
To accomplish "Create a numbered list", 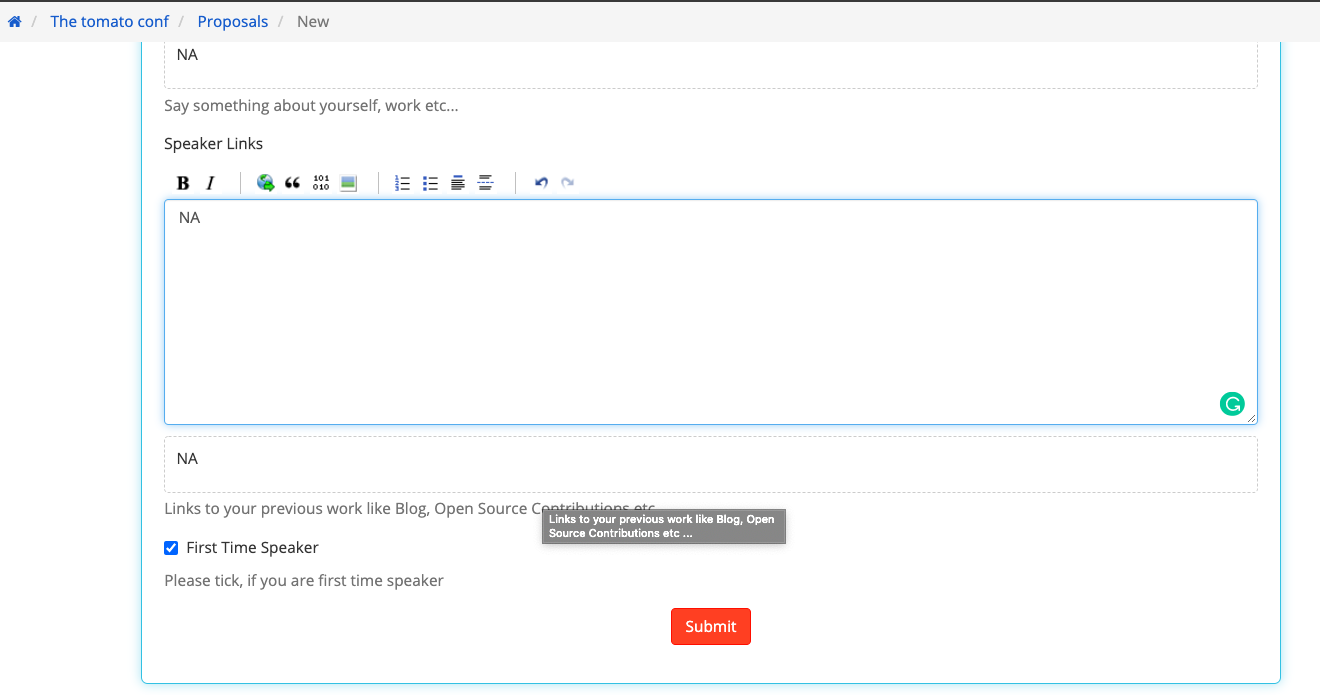I will [403, 183].
